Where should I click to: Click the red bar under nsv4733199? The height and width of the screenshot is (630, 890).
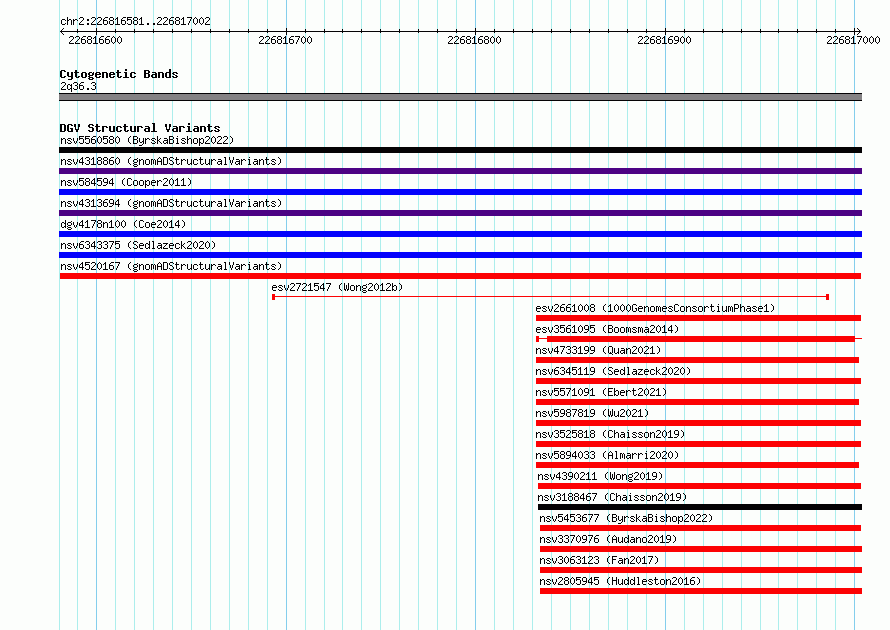pyautogui.click(x=697, y=360)
